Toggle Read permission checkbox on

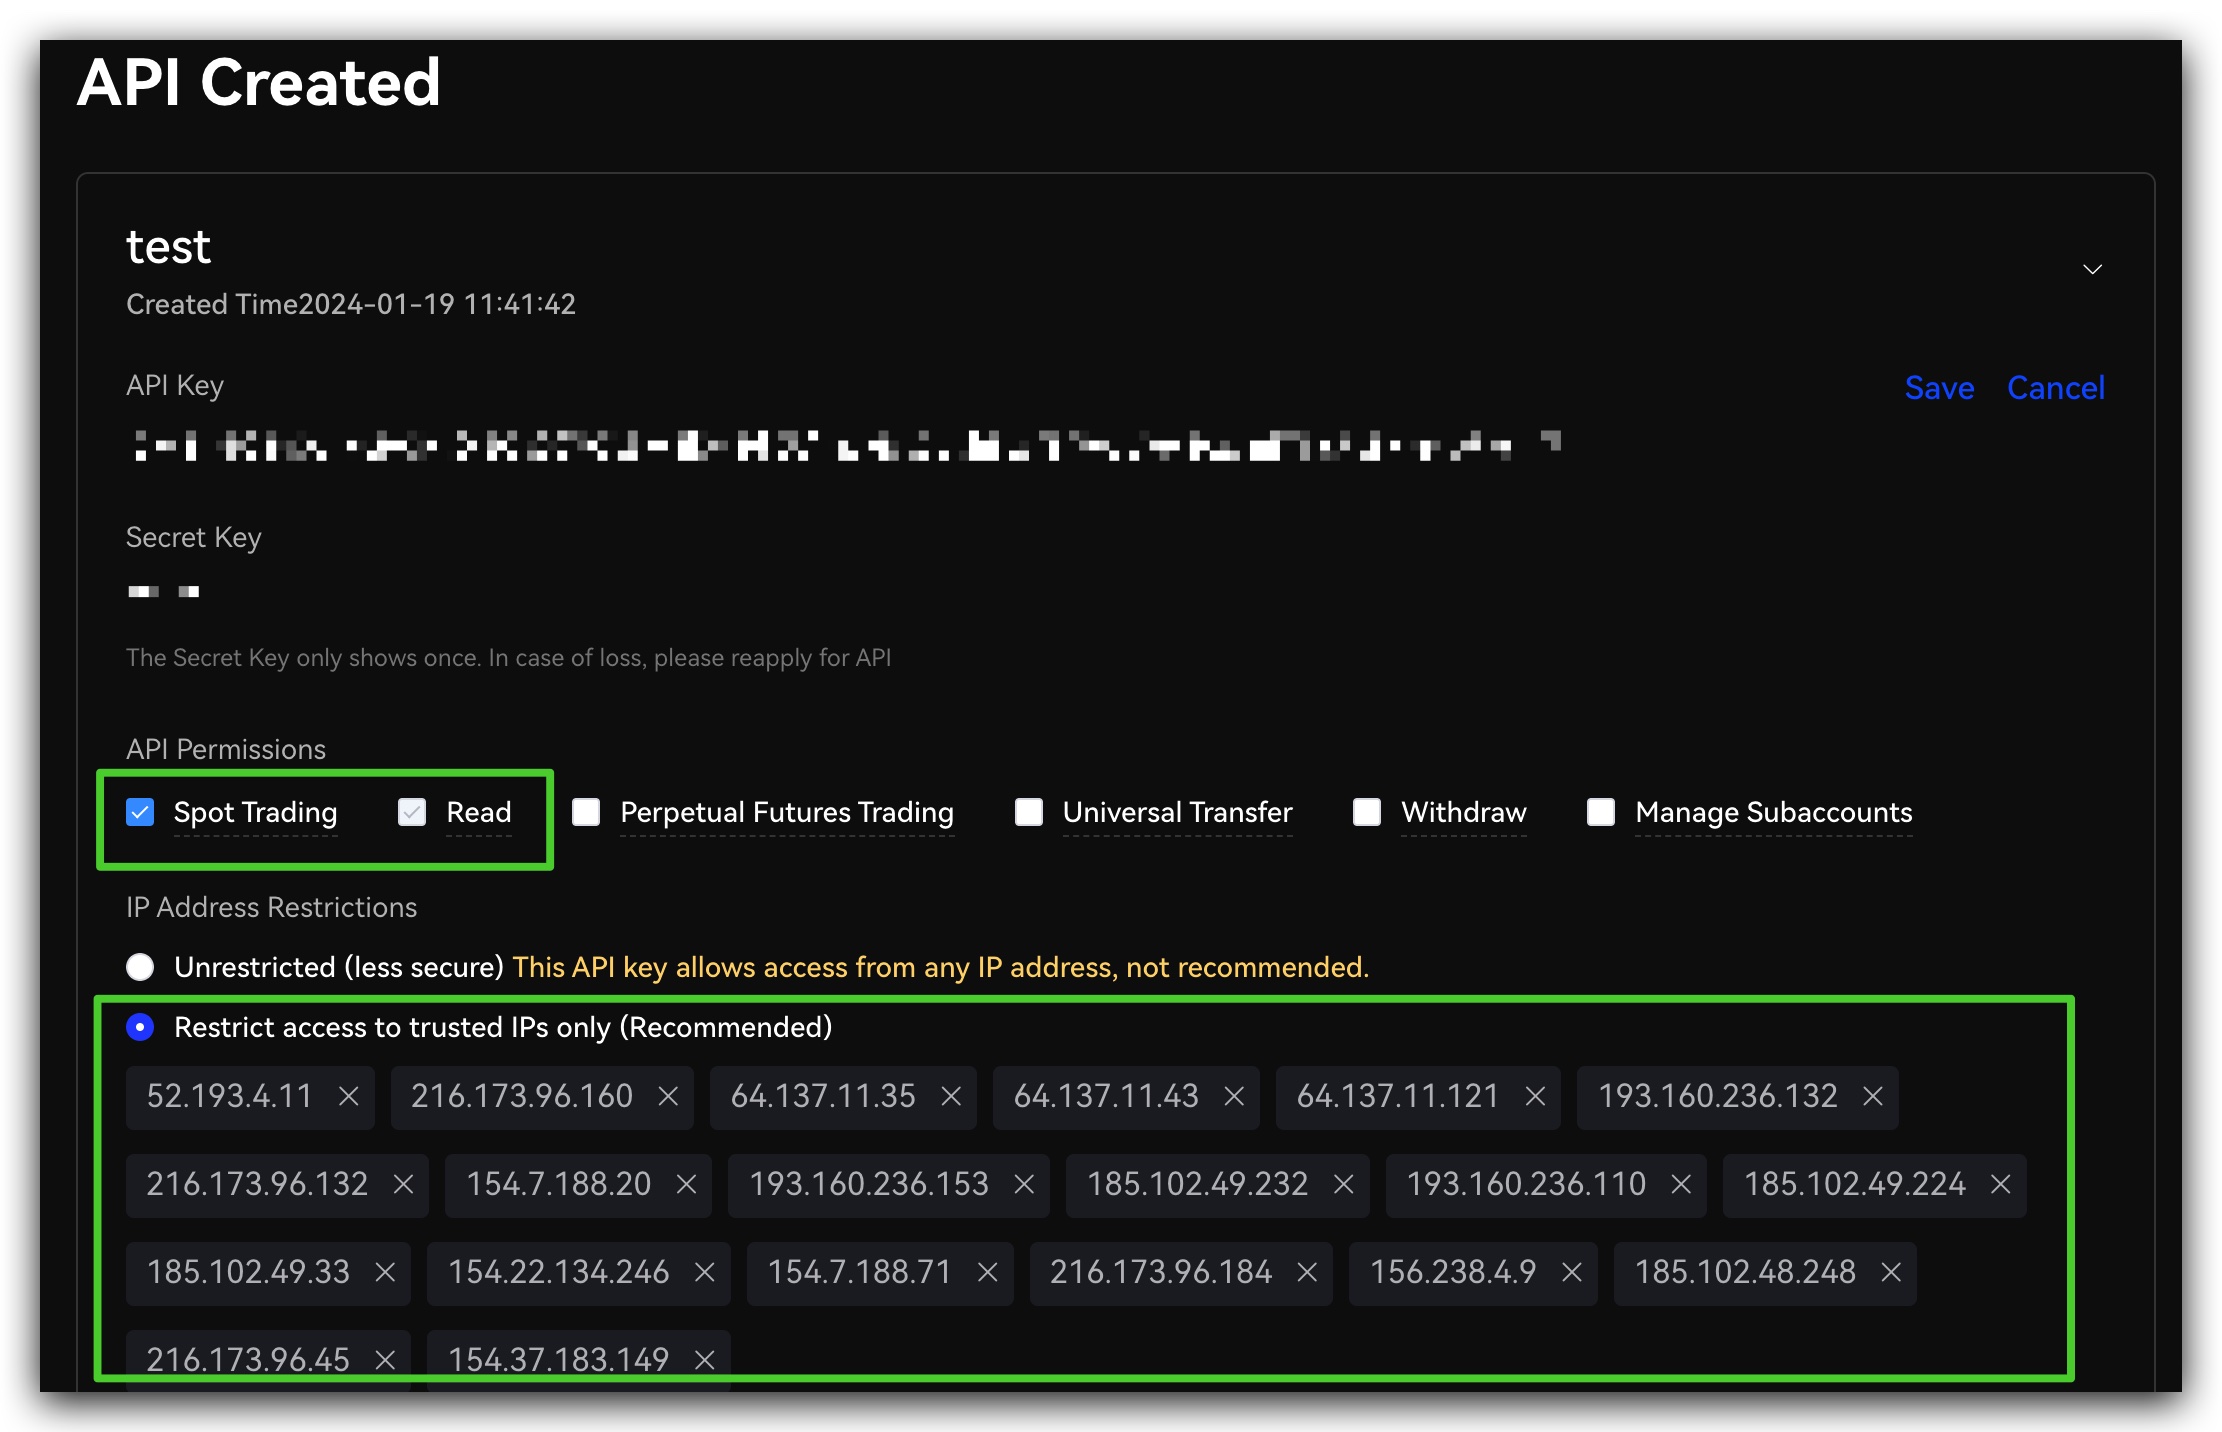pyautogui.click(x=408, y=810)
